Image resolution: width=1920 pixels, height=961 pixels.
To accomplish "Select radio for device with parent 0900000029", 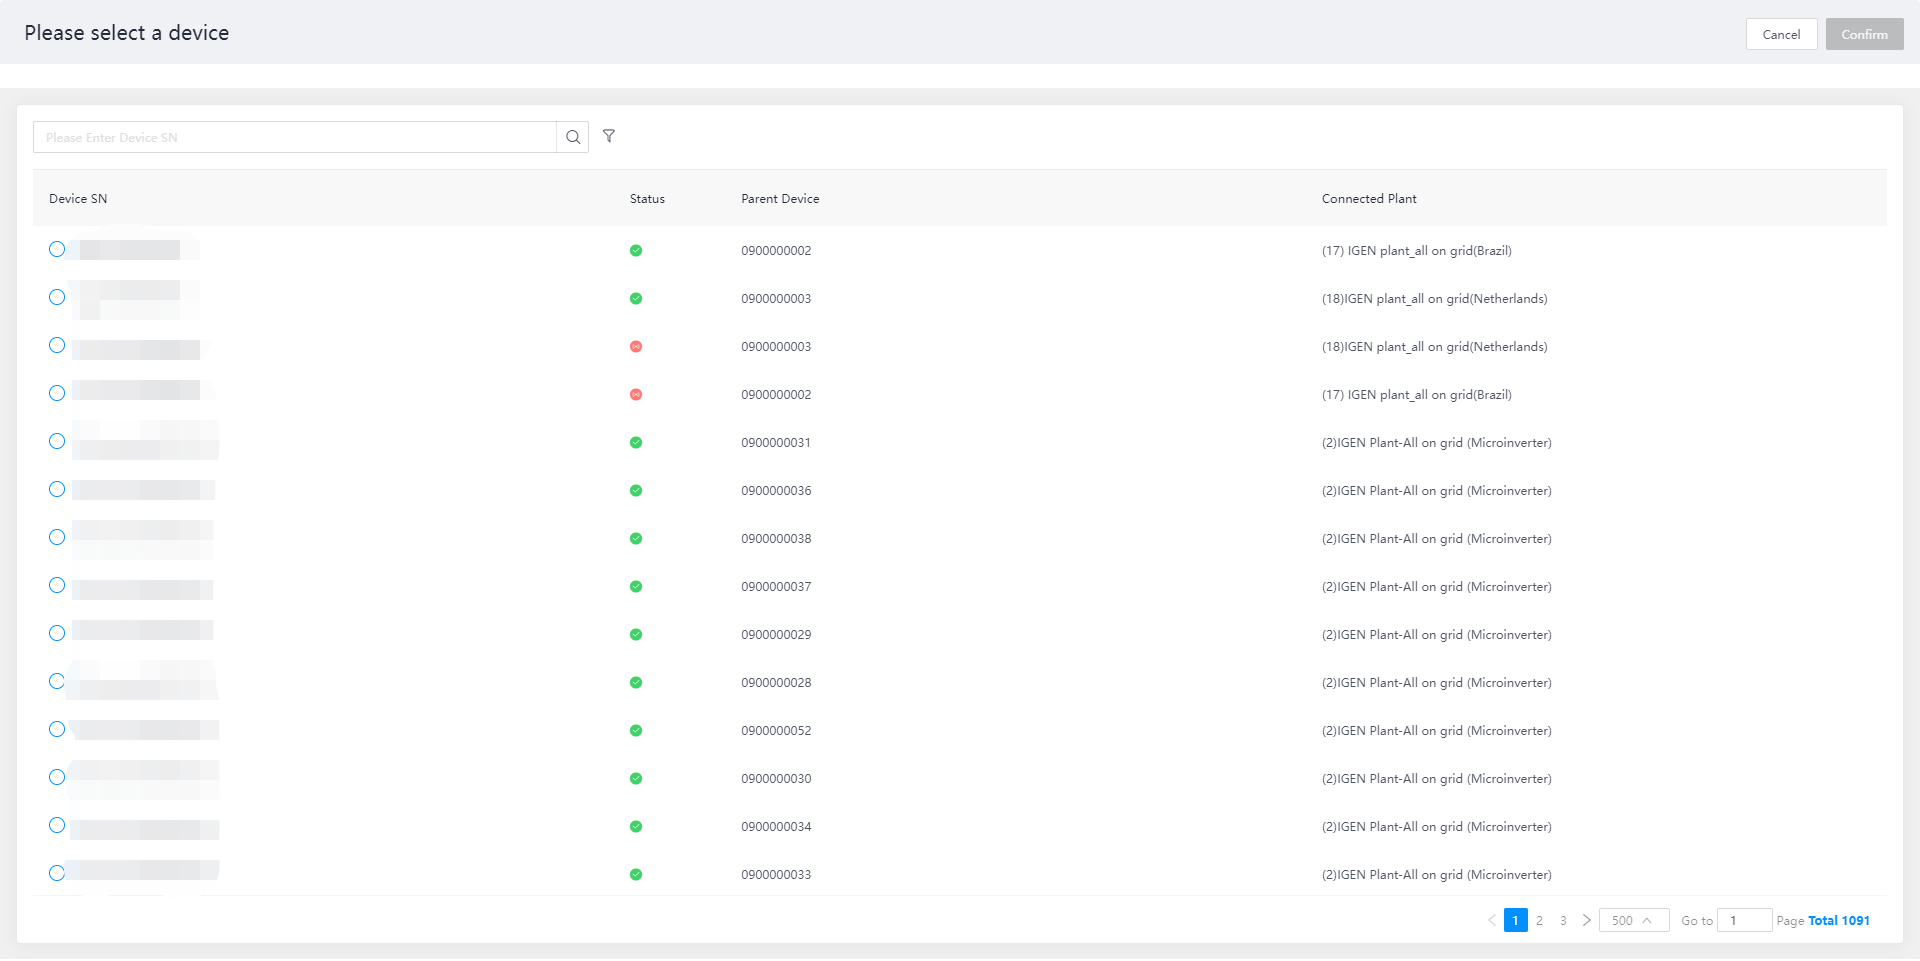I will point(57,634).
